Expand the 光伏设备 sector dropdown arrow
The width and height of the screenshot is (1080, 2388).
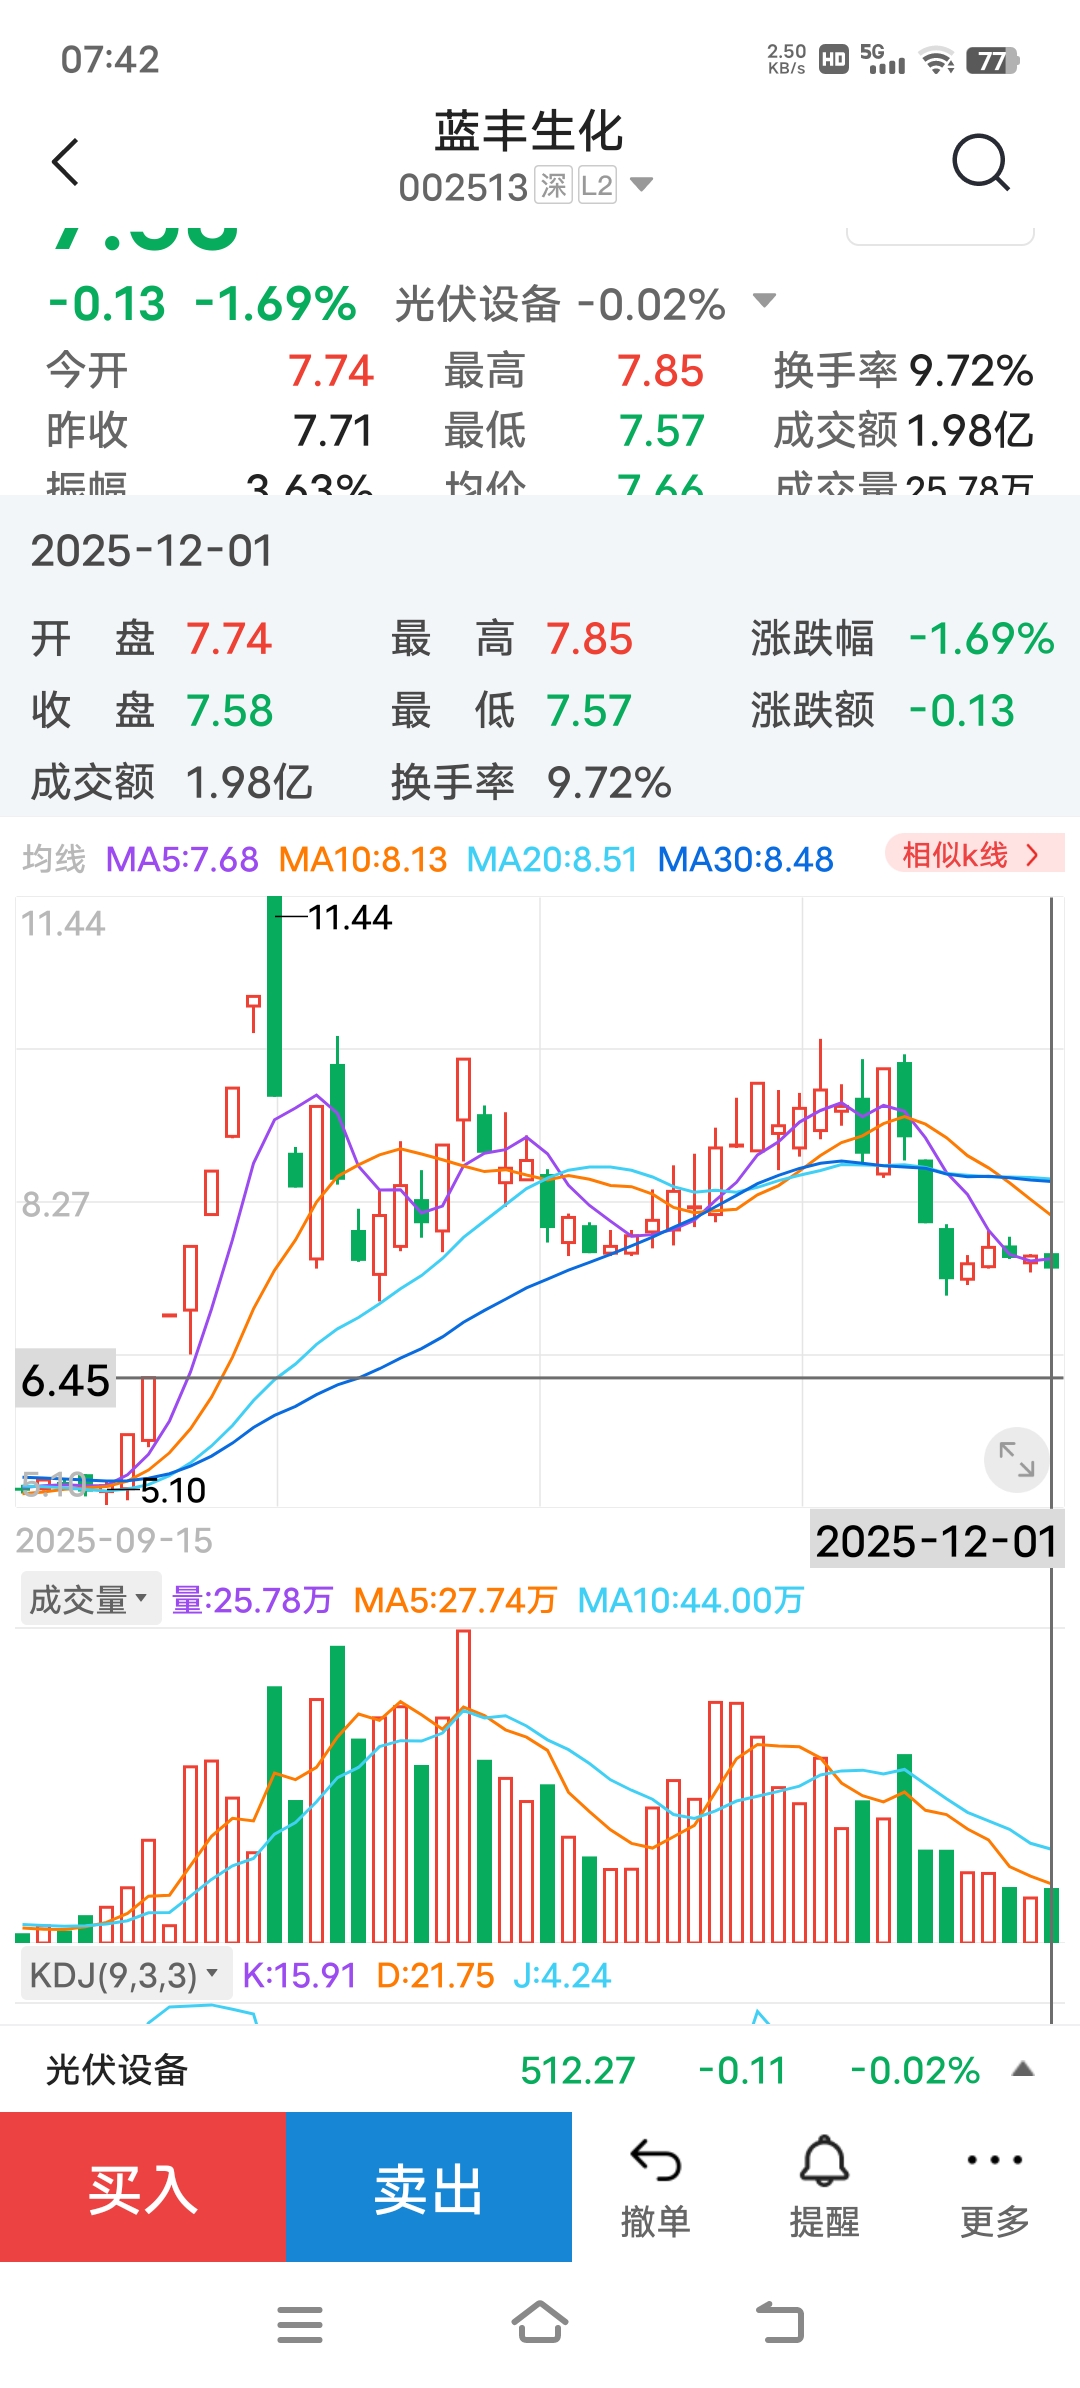point(764,300)
